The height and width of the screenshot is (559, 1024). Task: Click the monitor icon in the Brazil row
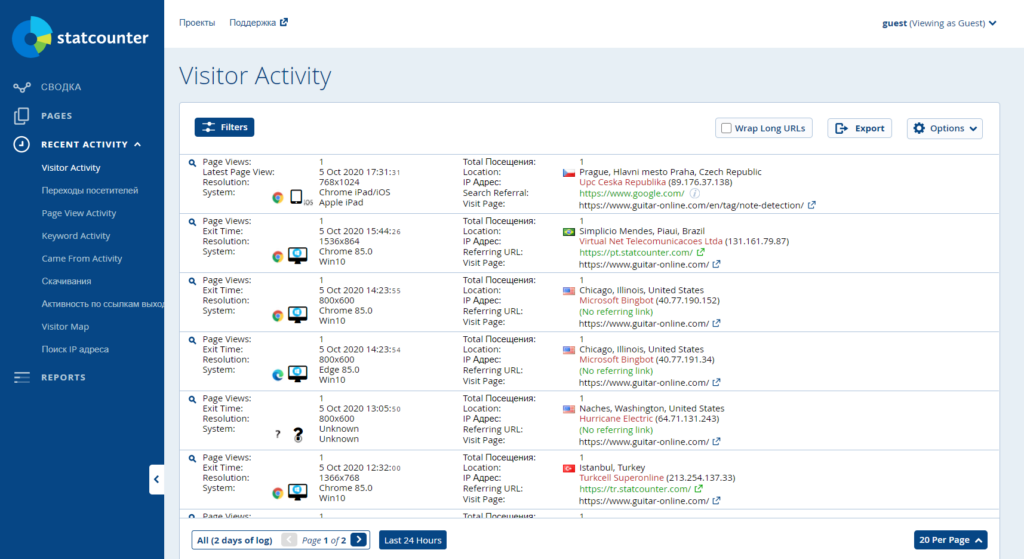(298, 255)
